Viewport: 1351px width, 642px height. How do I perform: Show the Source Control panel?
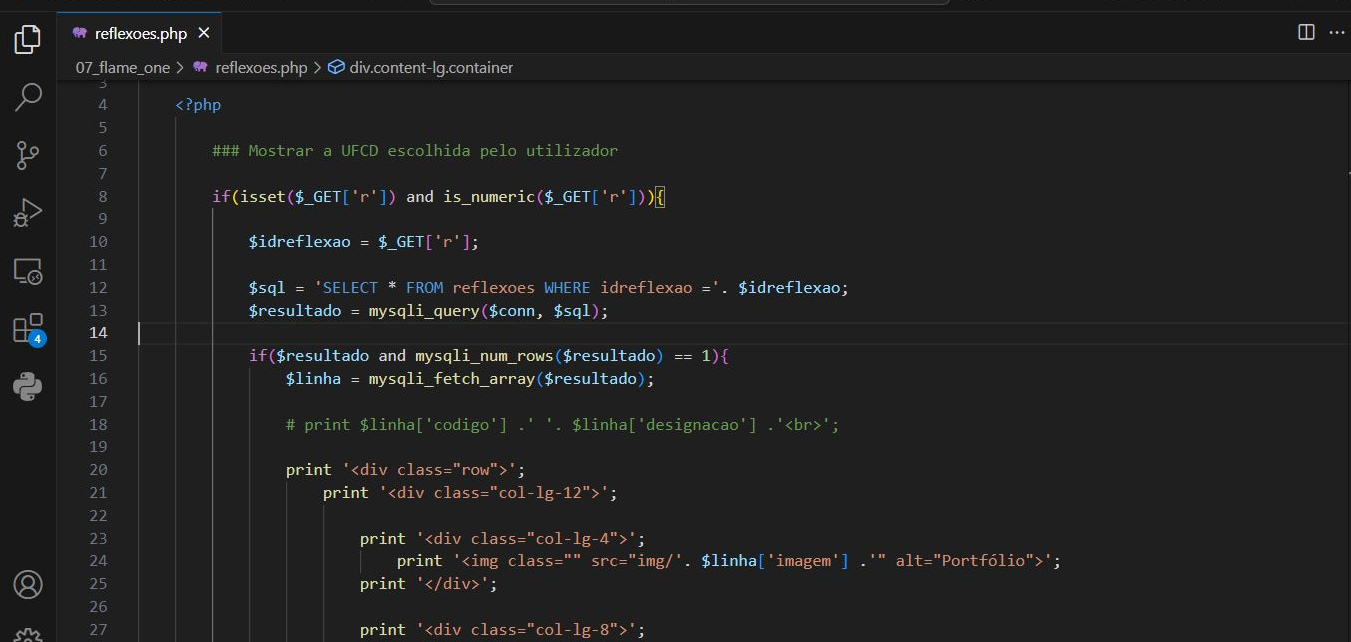(x=28, y=155)
